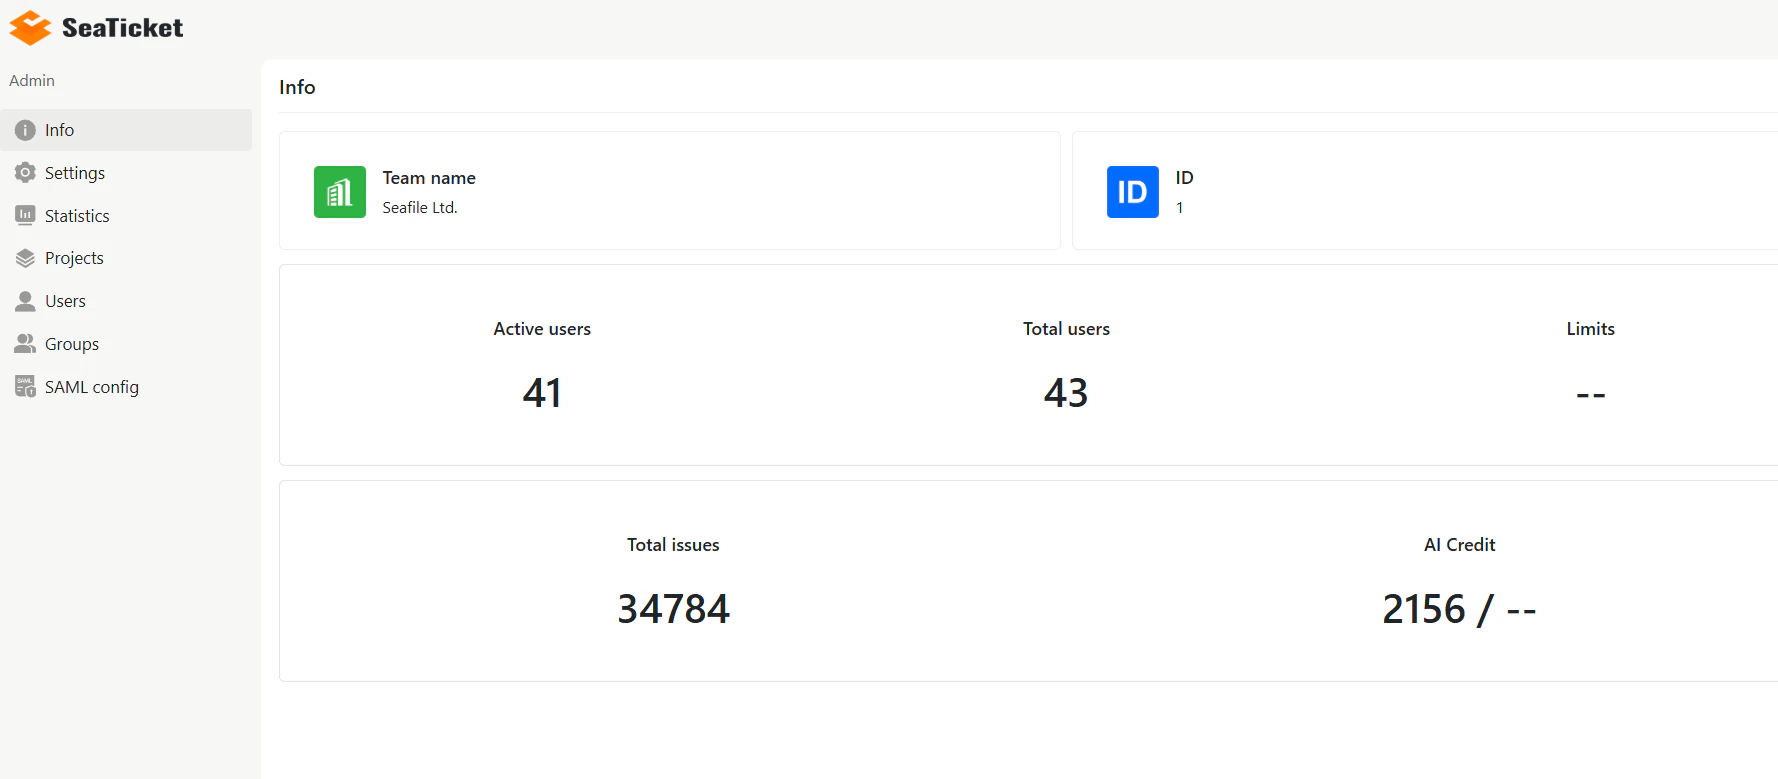Open the Info menu item

(126, 130)
